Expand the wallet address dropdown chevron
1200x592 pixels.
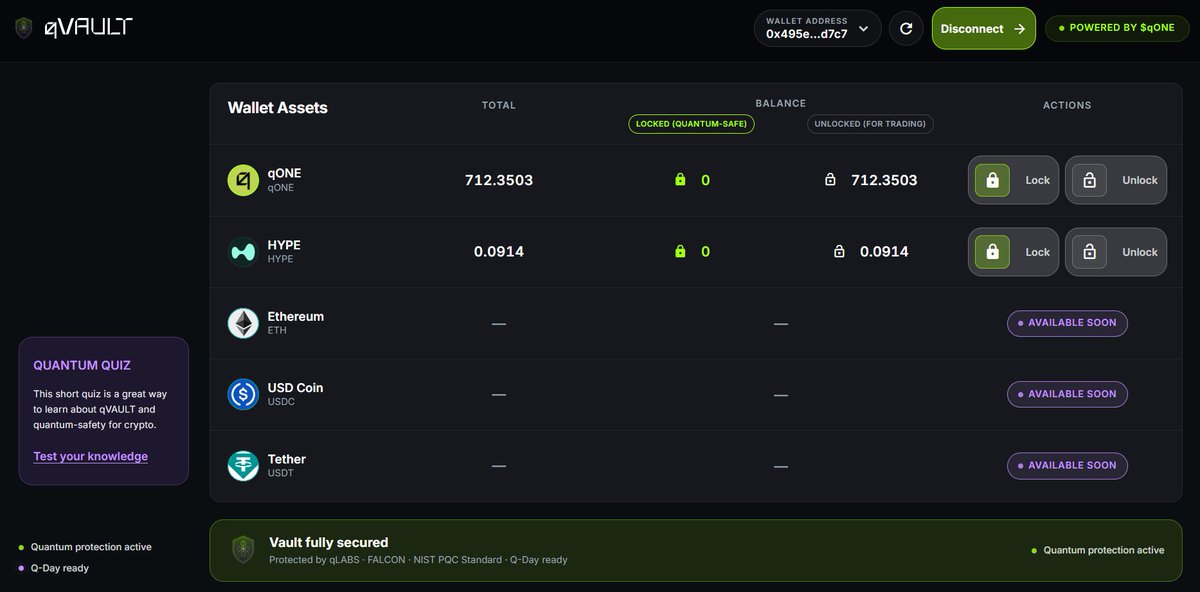(864, 29)
